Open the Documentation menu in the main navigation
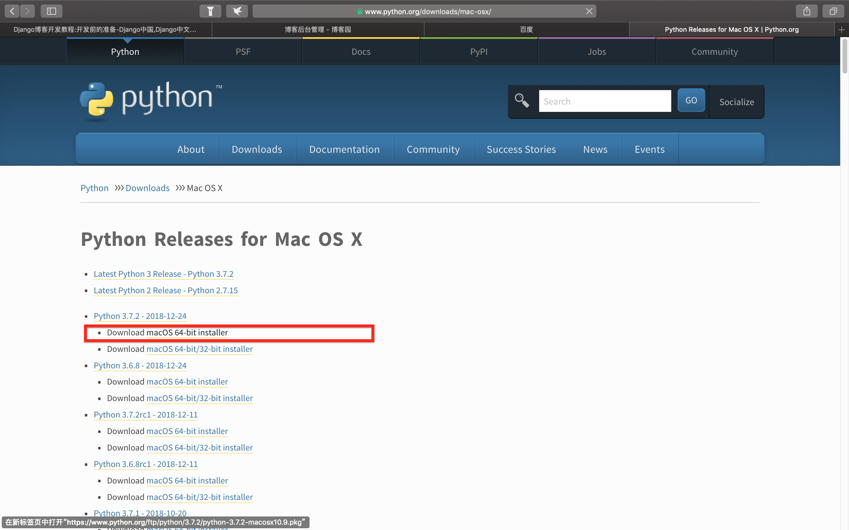 [x=344, y=149]
